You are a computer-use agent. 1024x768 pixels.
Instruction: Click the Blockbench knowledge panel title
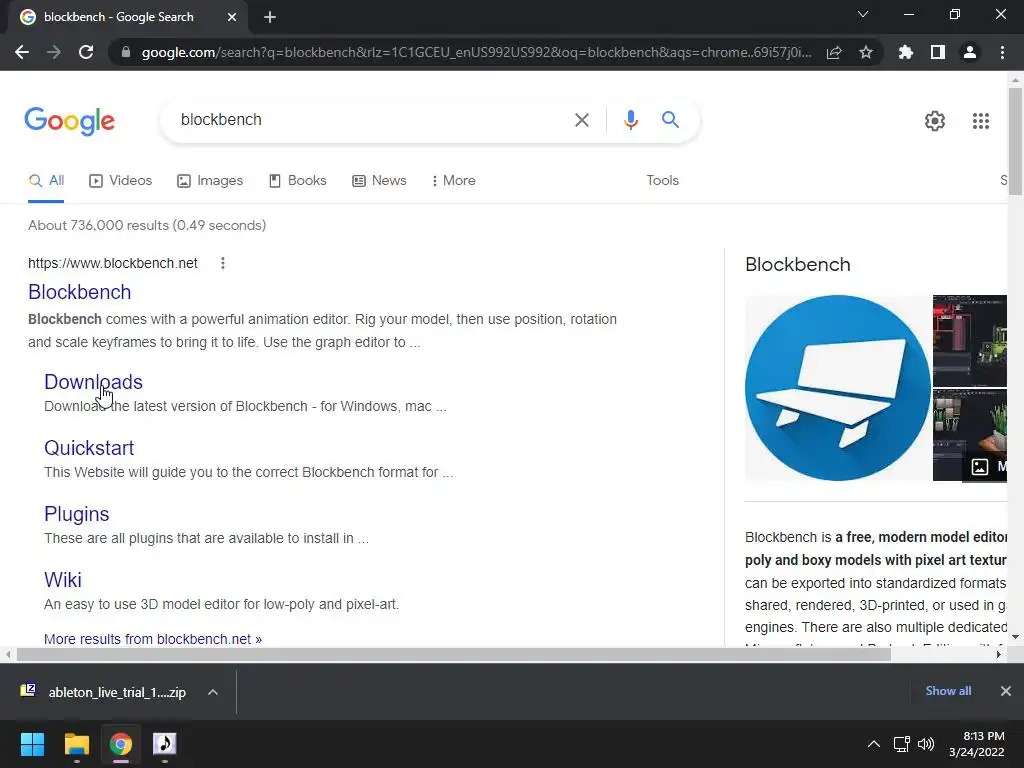[797, 264]
